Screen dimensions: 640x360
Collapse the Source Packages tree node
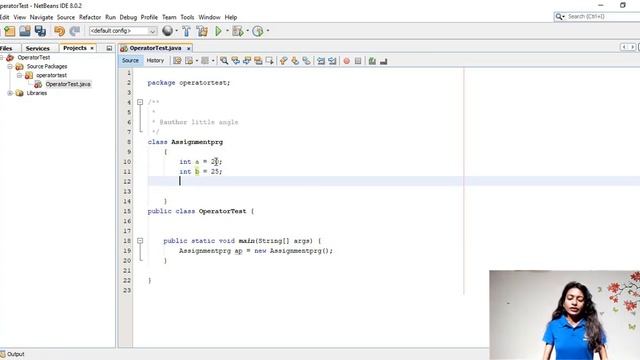[10, 67]
